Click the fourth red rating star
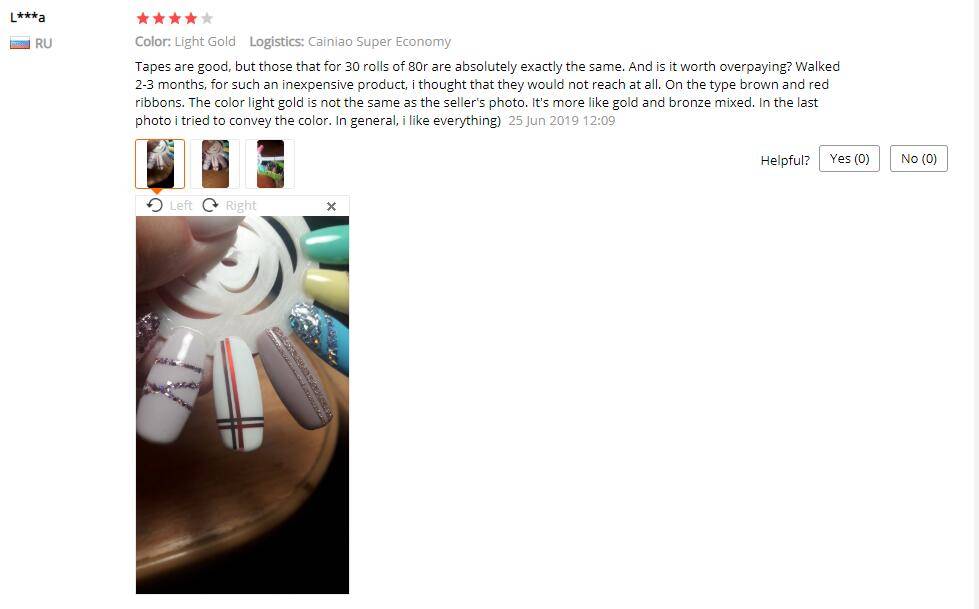 pos(191,18)
